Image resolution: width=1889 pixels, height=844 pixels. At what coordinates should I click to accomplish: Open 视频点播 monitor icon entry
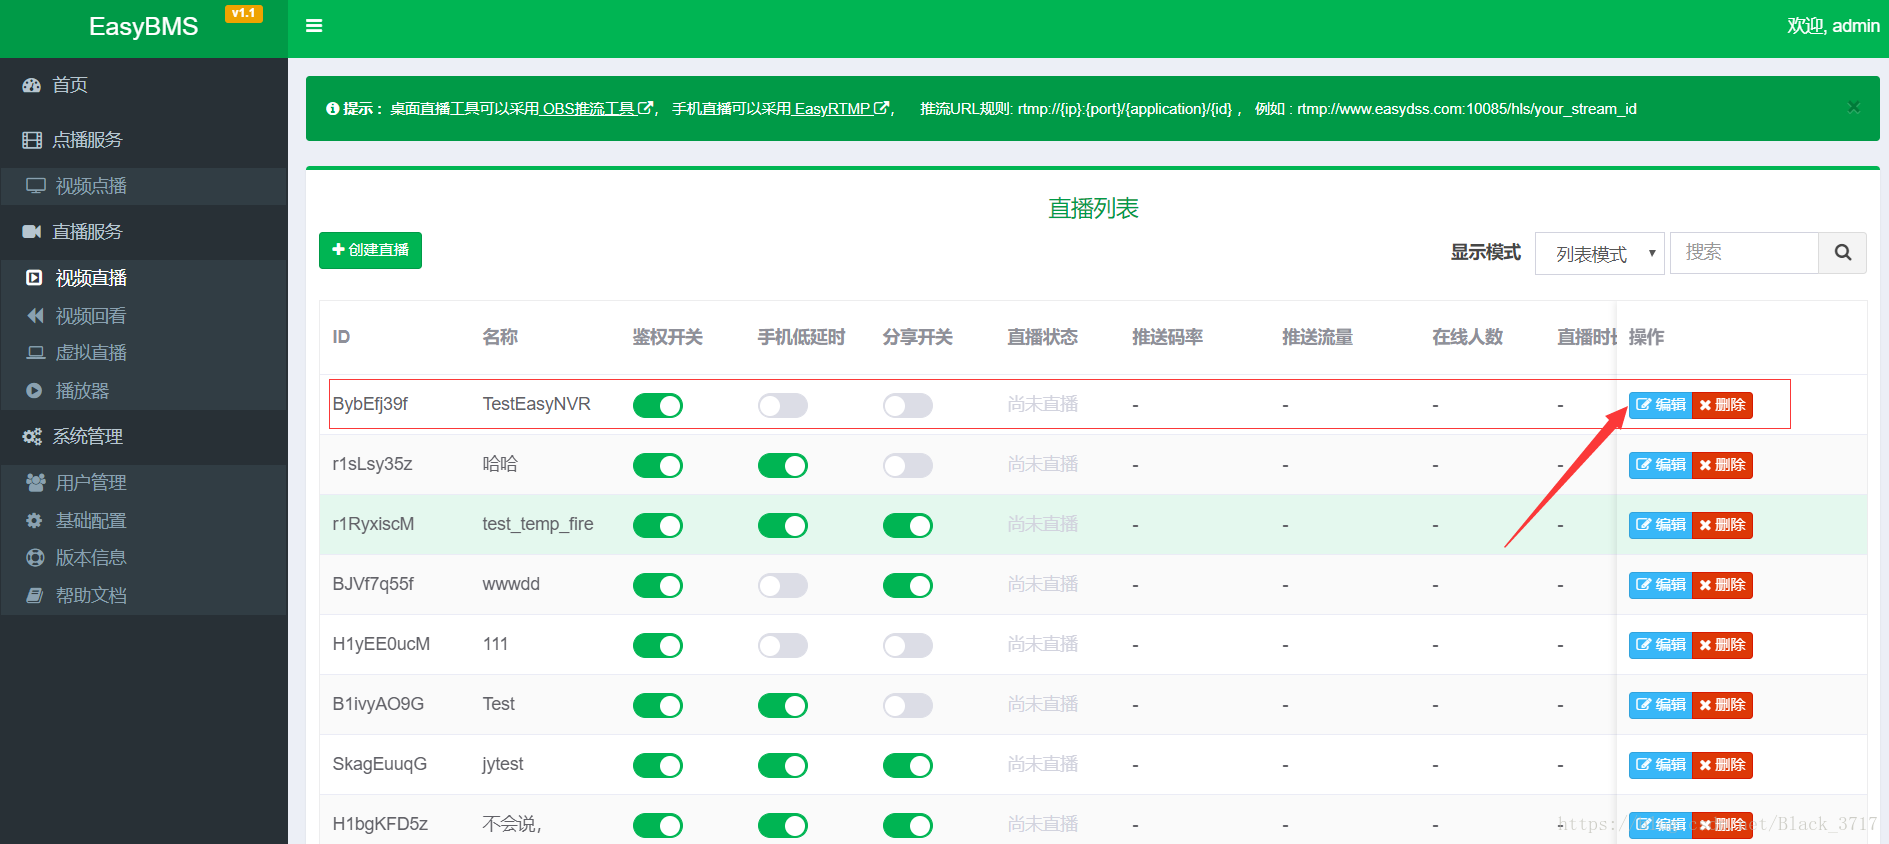[36, 186]
